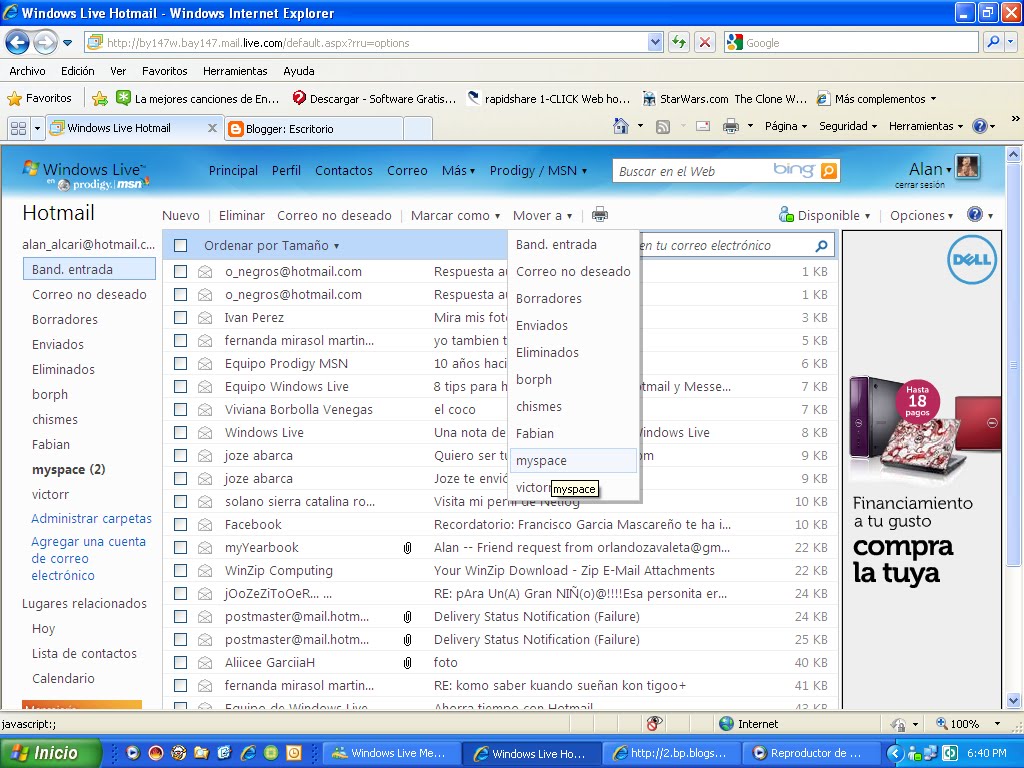
Task: Click the Hotmail help question mark icon
Action: point(975,214)
